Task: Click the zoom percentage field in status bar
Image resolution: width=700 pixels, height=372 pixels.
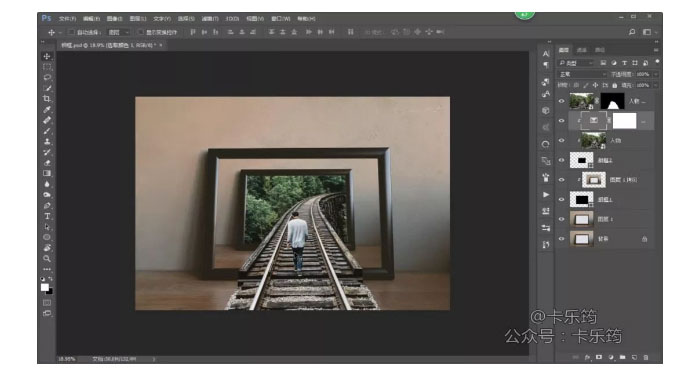Action: click(67, 359)
